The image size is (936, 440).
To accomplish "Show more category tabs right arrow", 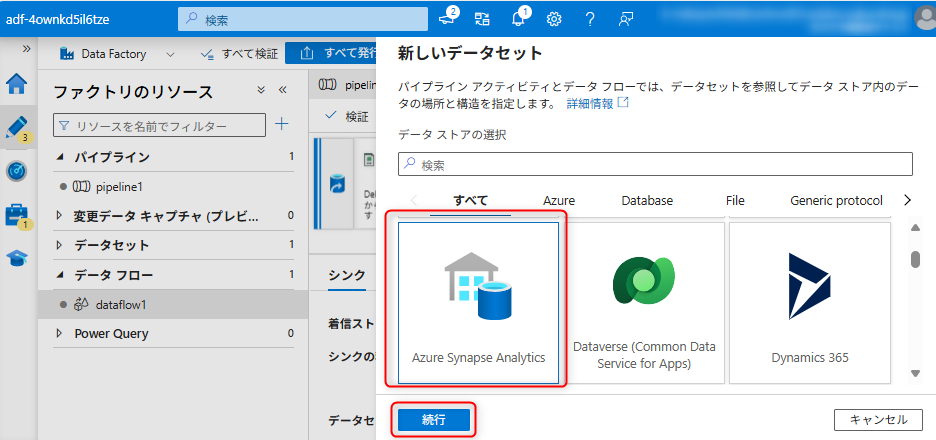I will pos(908,200).
